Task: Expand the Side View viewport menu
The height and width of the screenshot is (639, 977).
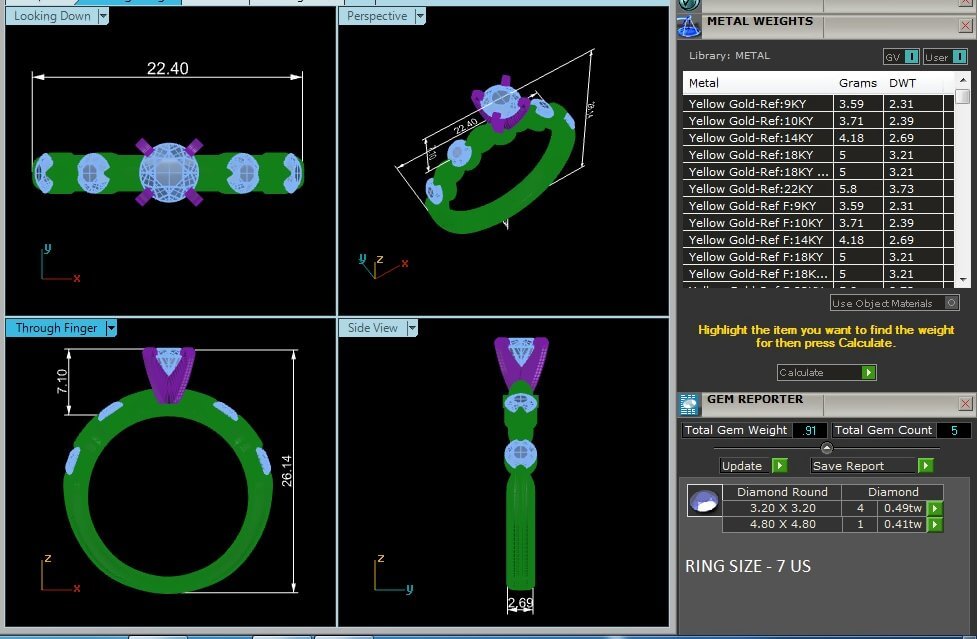Action: point(410,328)
